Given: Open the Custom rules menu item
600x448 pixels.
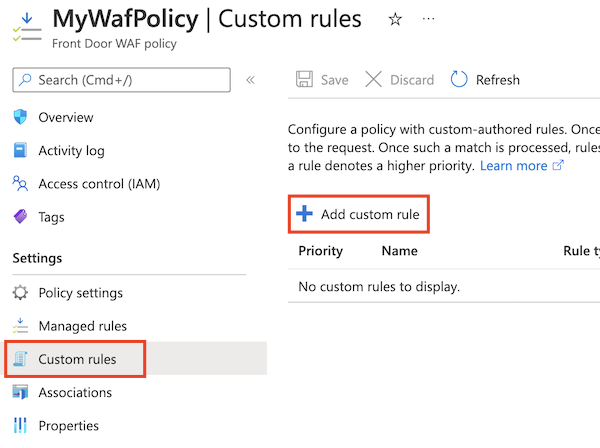Looking at the screenshot, I should point(77,359).
